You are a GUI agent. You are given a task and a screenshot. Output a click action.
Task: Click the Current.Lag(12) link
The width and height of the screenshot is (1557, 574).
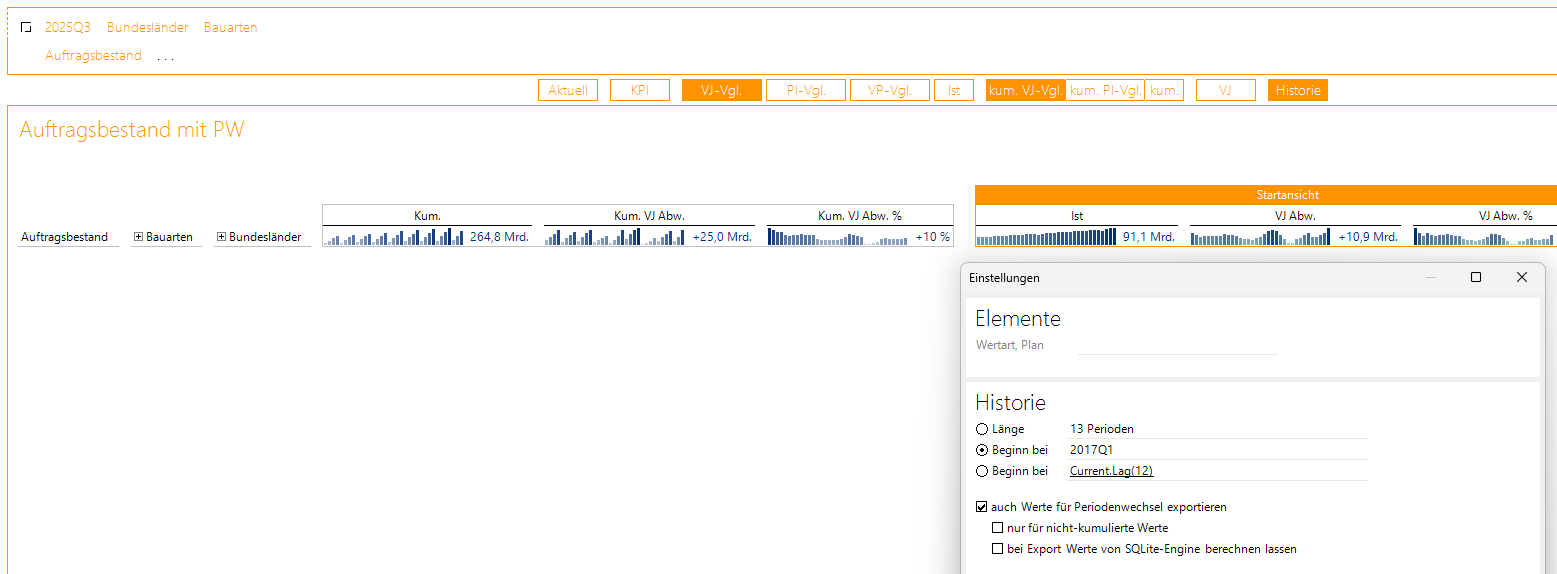pos(1111,471)
